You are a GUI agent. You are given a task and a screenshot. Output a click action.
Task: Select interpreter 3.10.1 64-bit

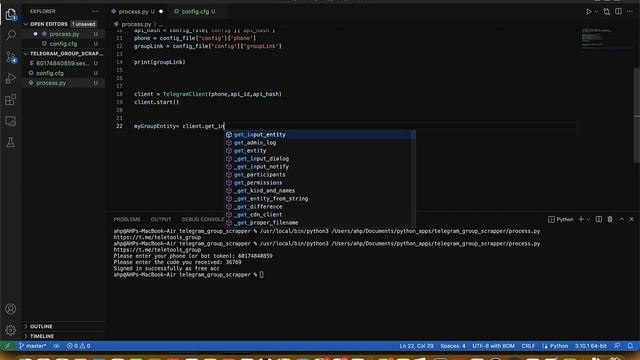[x=591, y=346]
